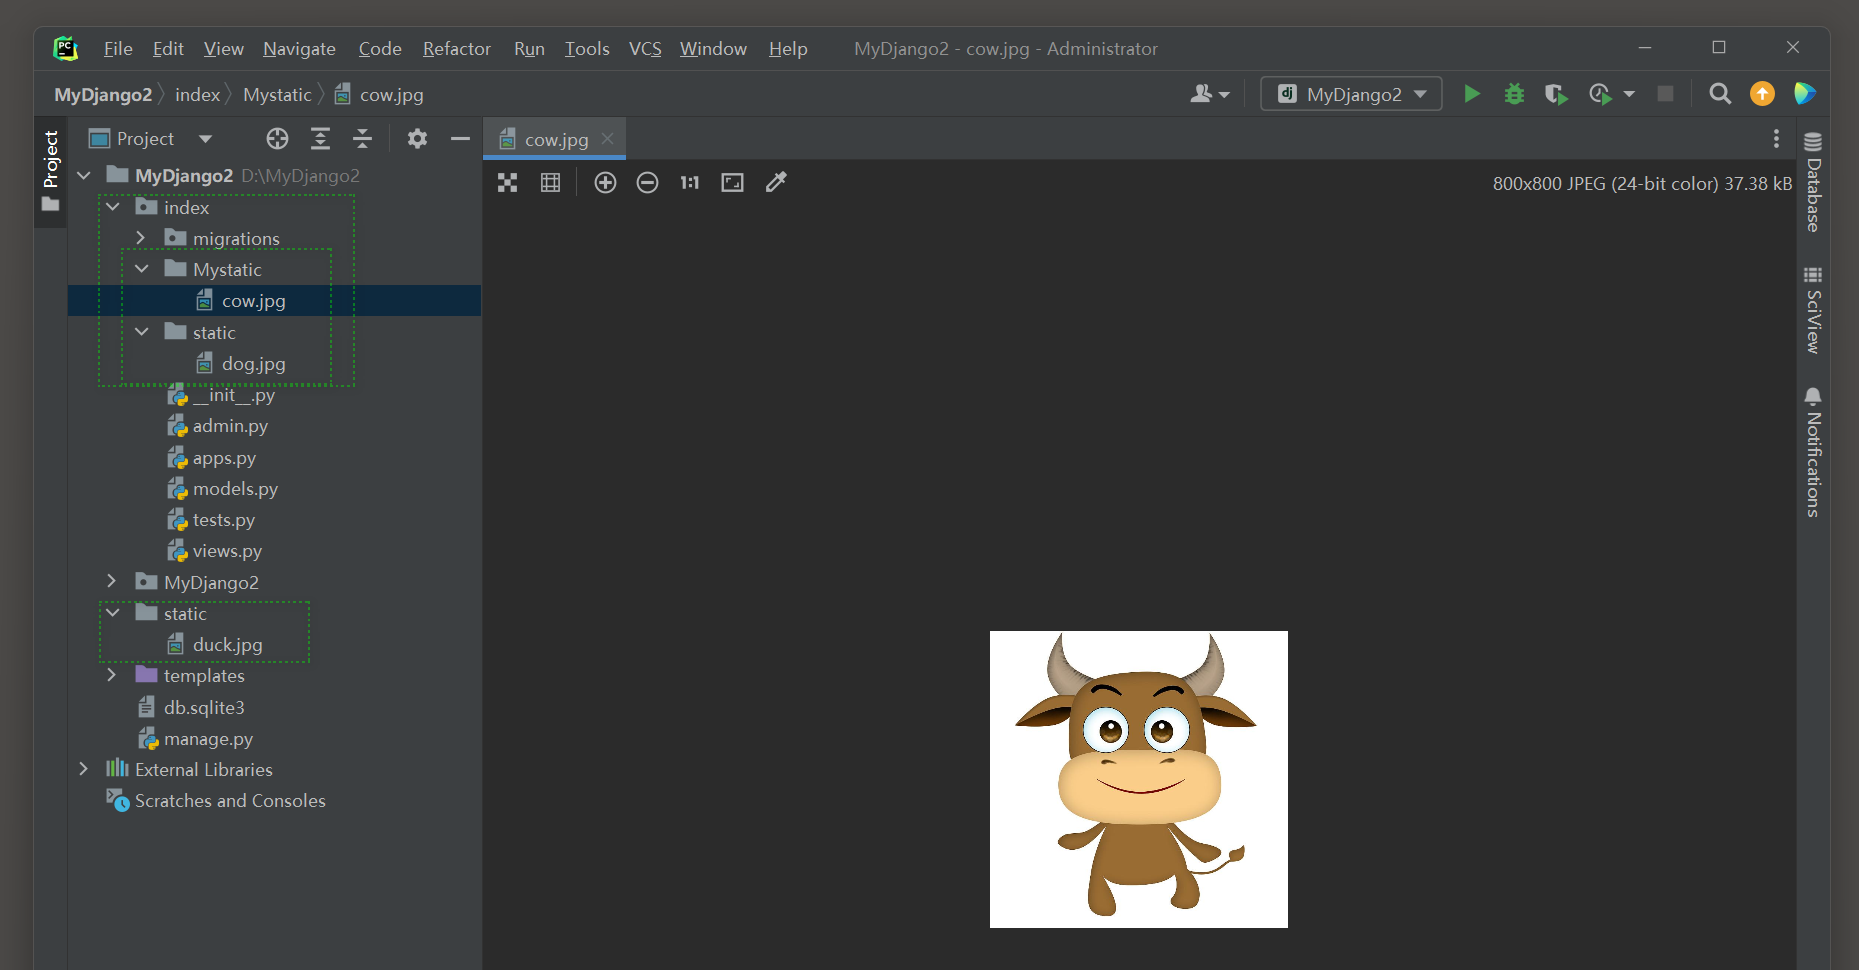Open MyDjango2 run configuration dropdown

coord(1351,94)
